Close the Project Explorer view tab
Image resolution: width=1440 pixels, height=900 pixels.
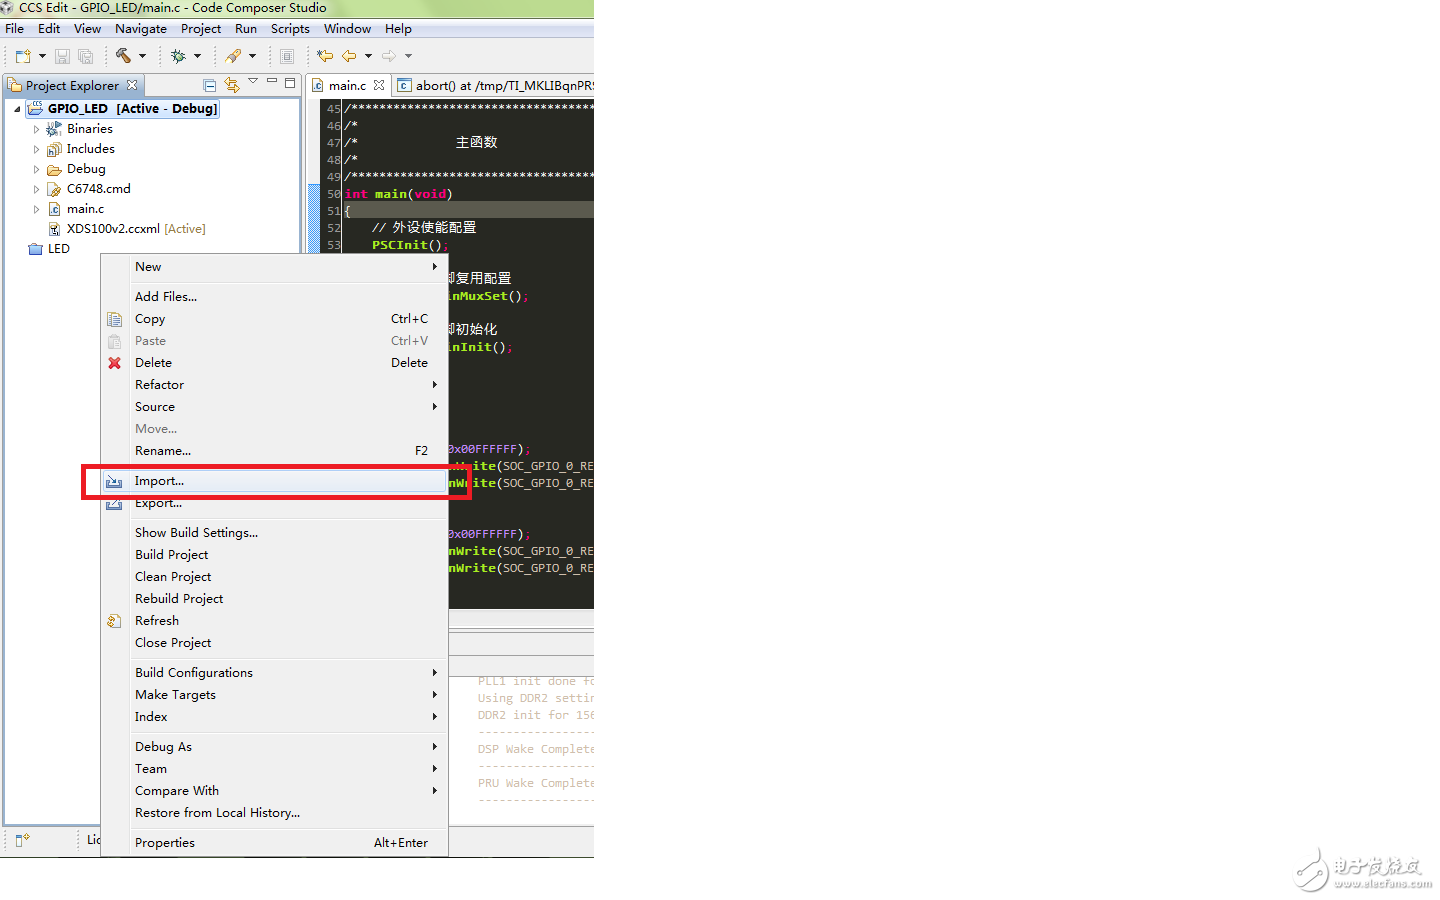tap(132, 85)
